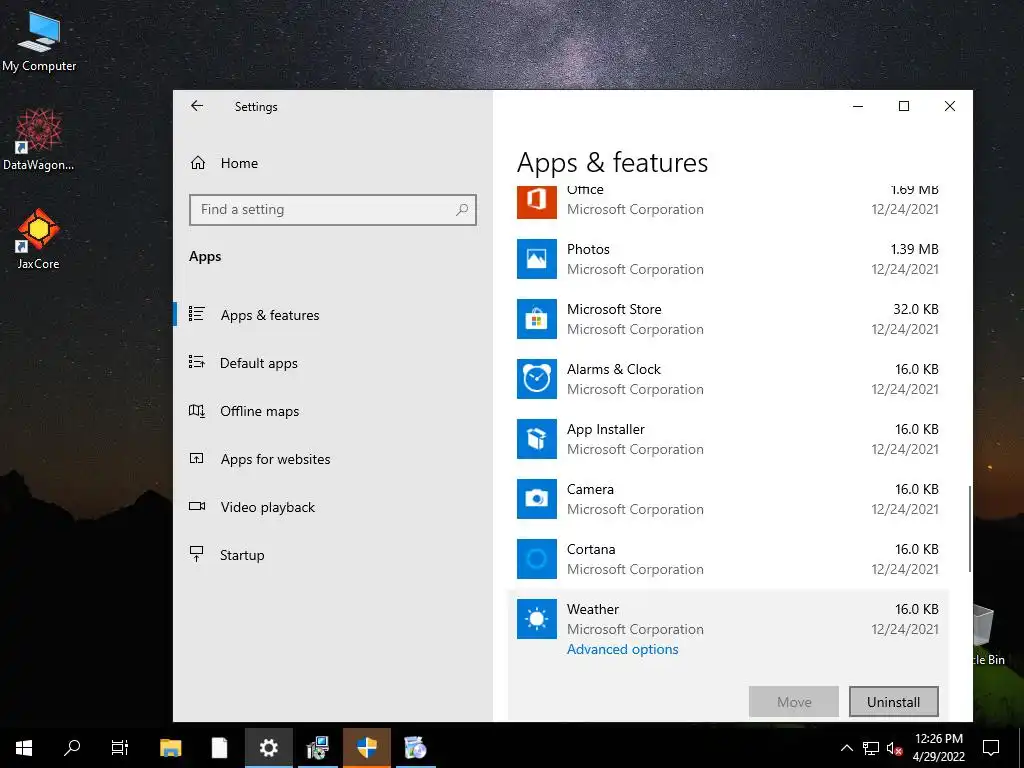Click the Cortana app icon

[x=536, y=559]
